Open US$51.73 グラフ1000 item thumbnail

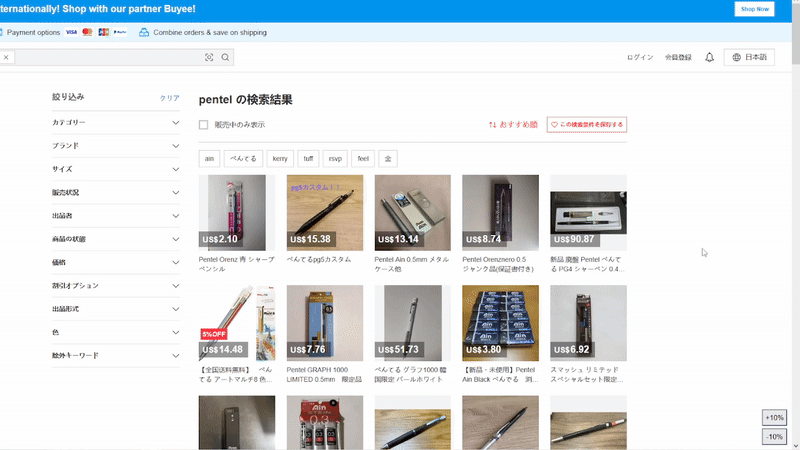pyautogui.click(x=413, y=323)
